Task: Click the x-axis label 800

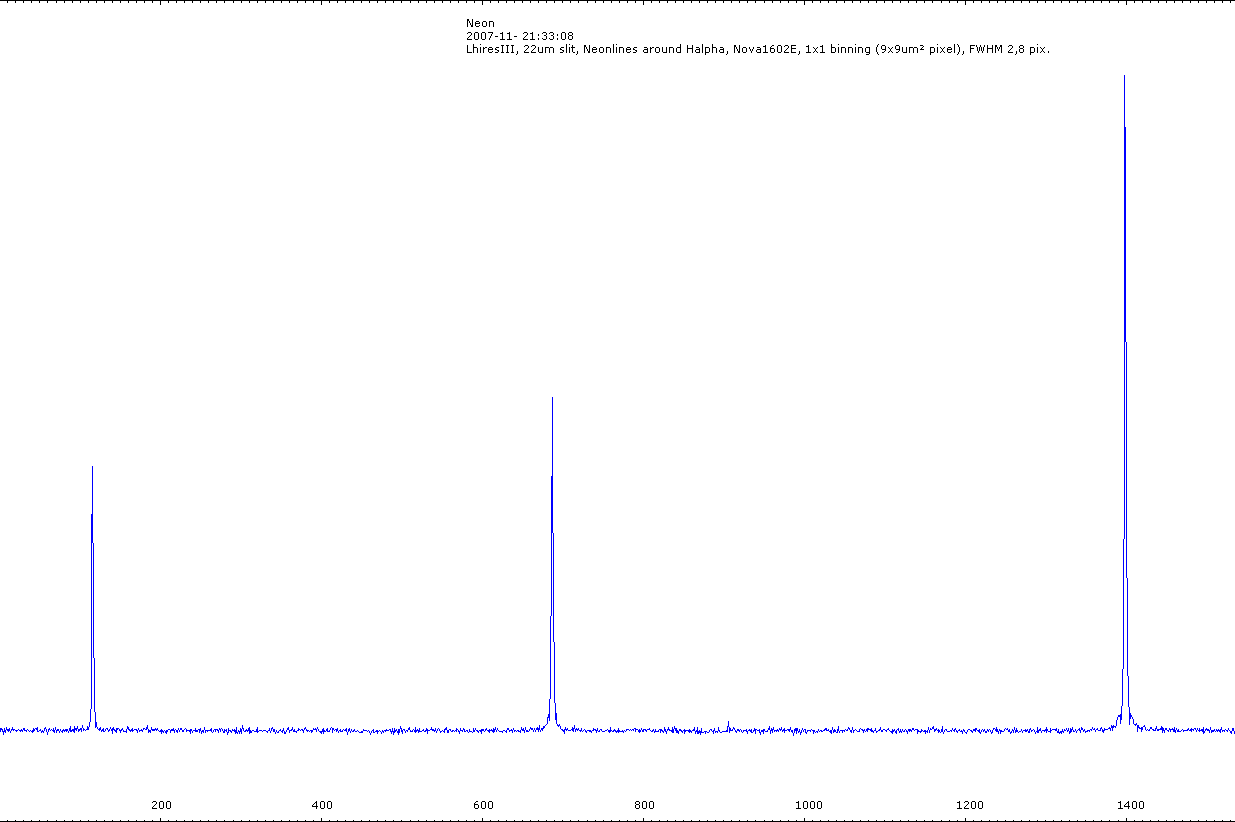Action: [x=645, y=805]
